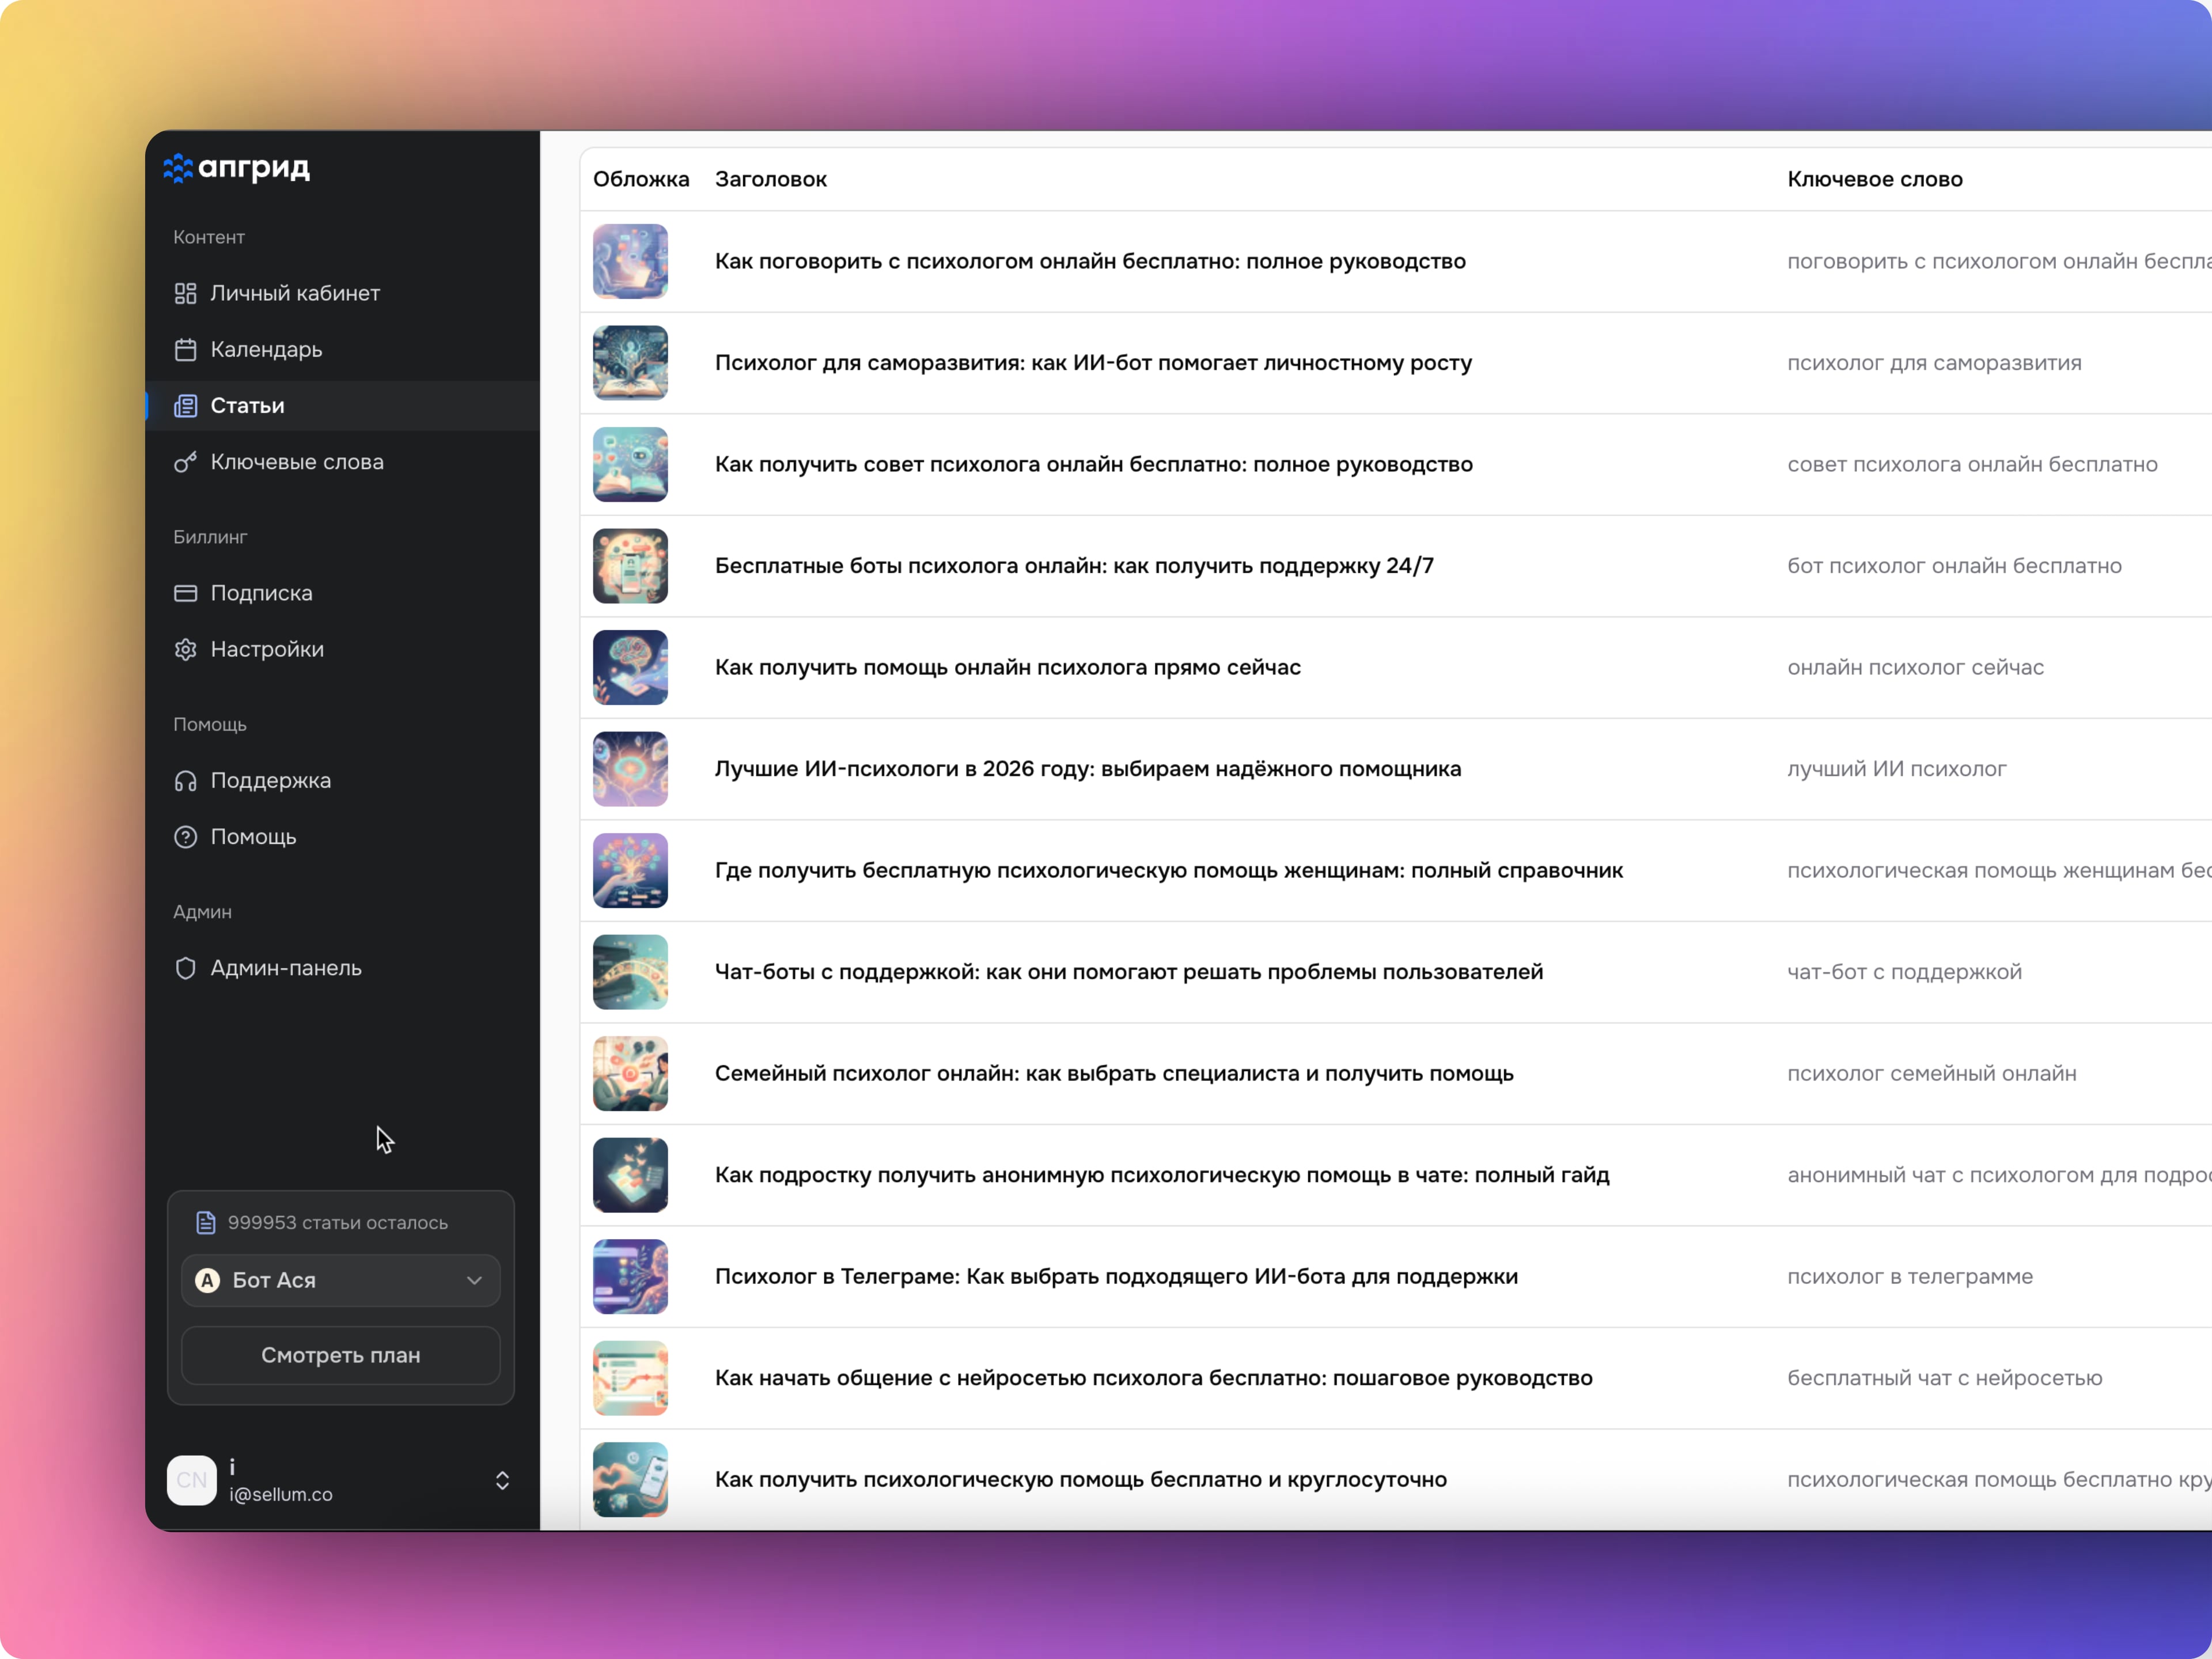The height and width of the screenshot is (1659, 2212).
Task: Click keyword 'лучший ИИ психолог'
Action: 1896,769
